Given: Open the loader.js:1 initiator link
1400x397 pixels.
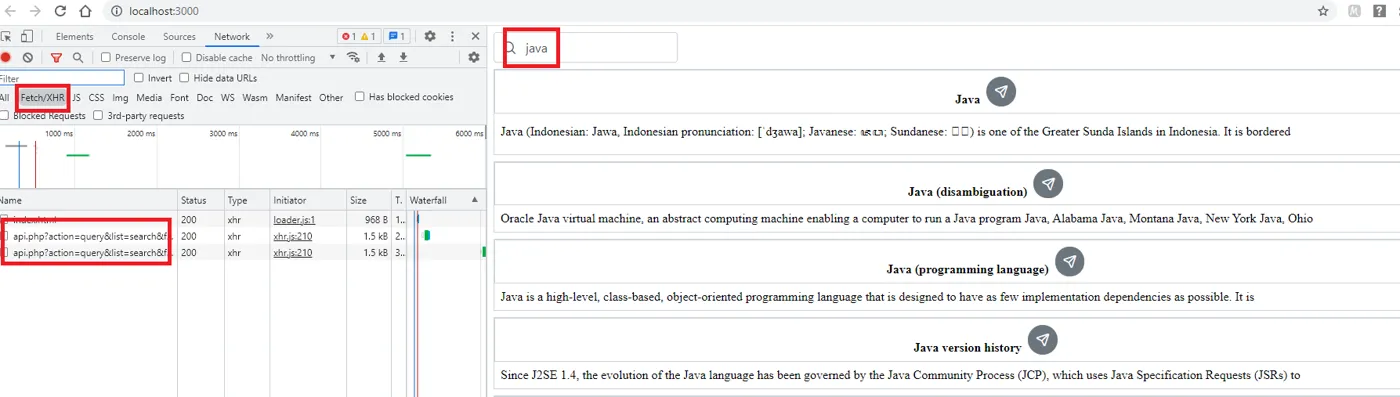Looking at the screenshot, I should (294, 219).
